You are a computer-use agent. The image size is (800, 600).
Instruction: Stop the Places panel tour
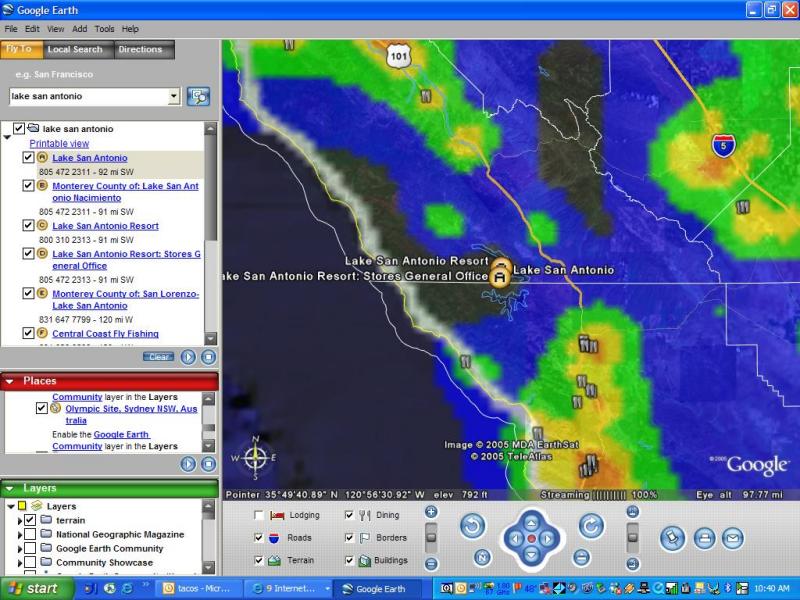click(208, 464)
